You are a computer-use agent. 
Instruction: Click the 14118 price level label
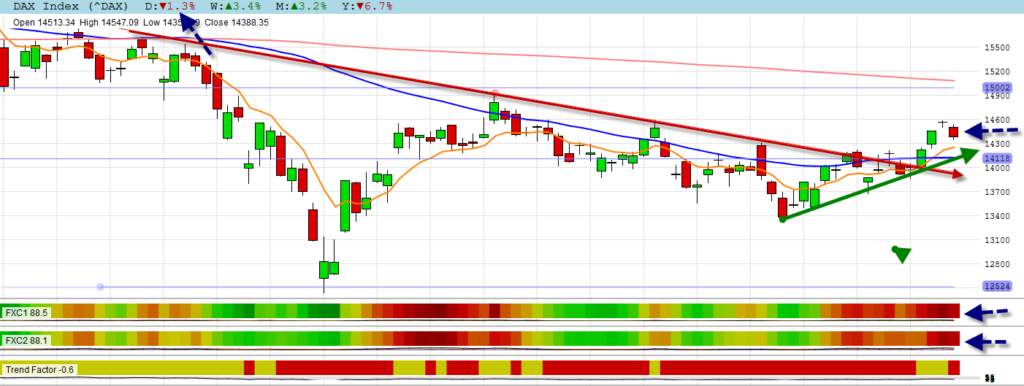(x=997, y=158)
